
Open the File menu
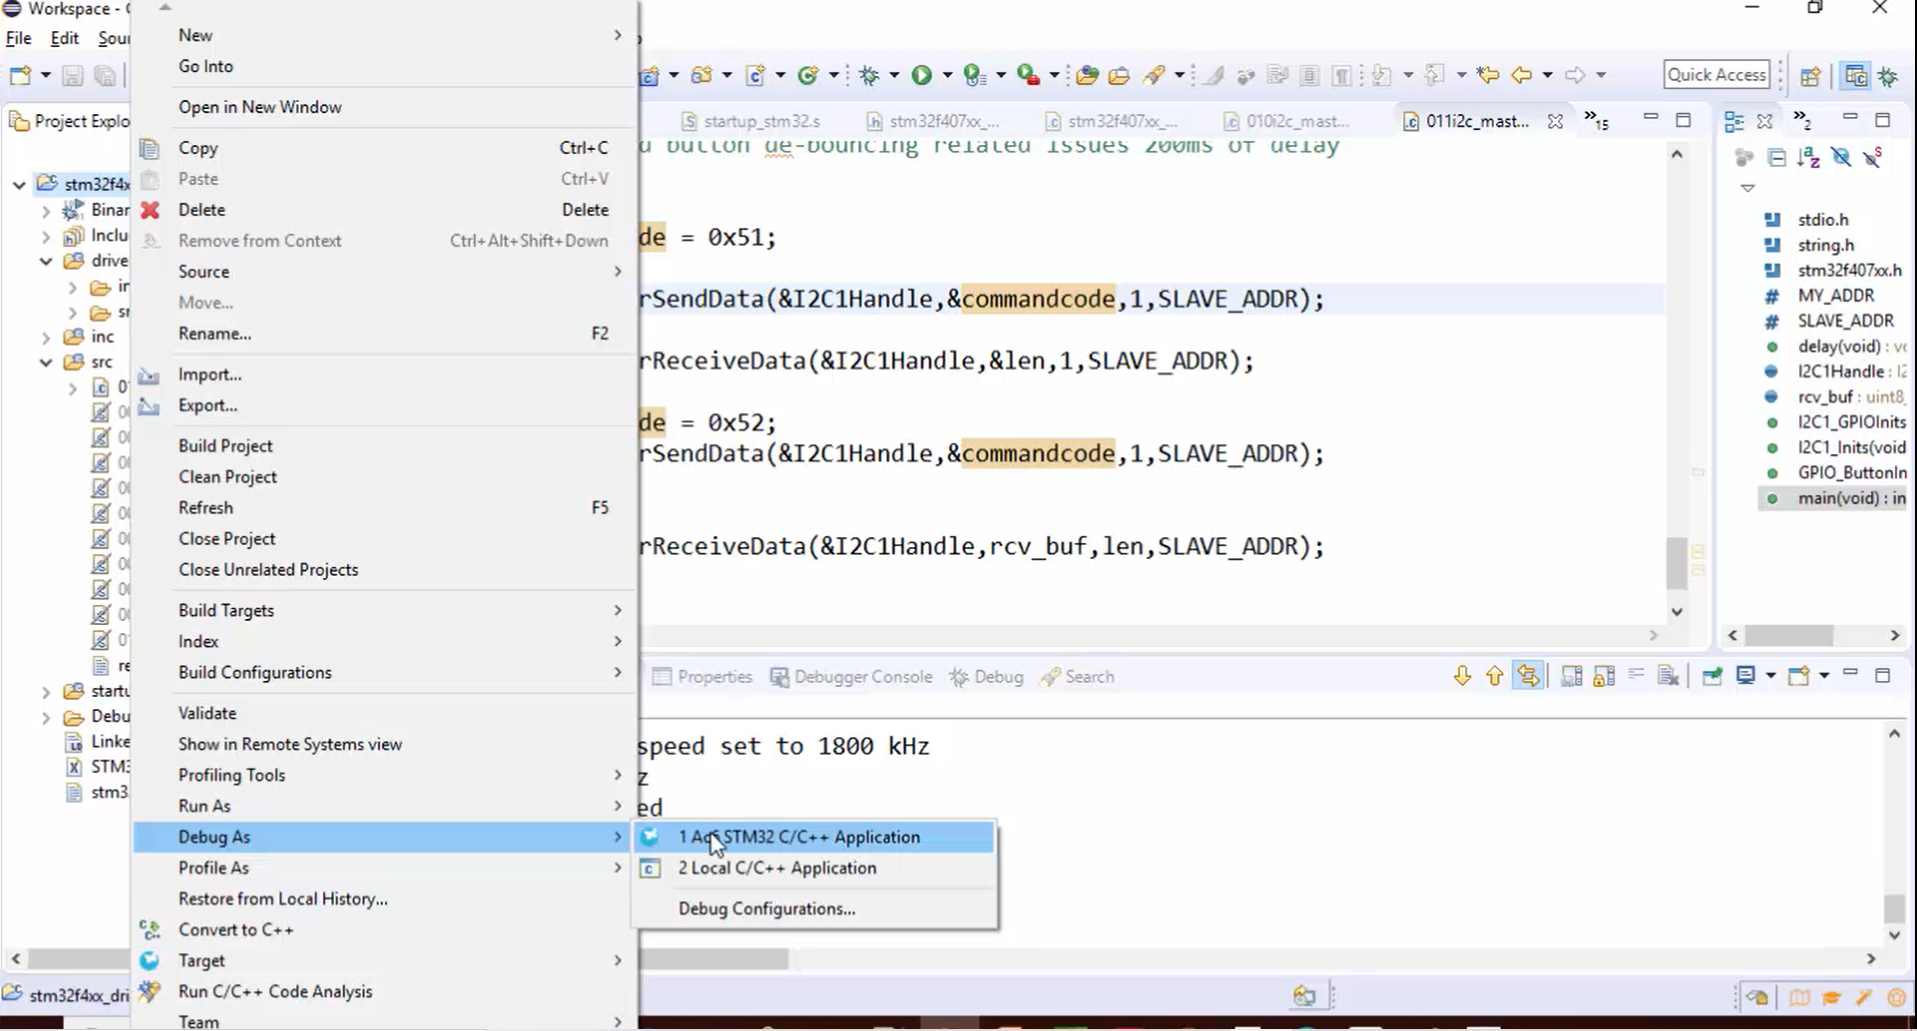(x=18, y=38)
